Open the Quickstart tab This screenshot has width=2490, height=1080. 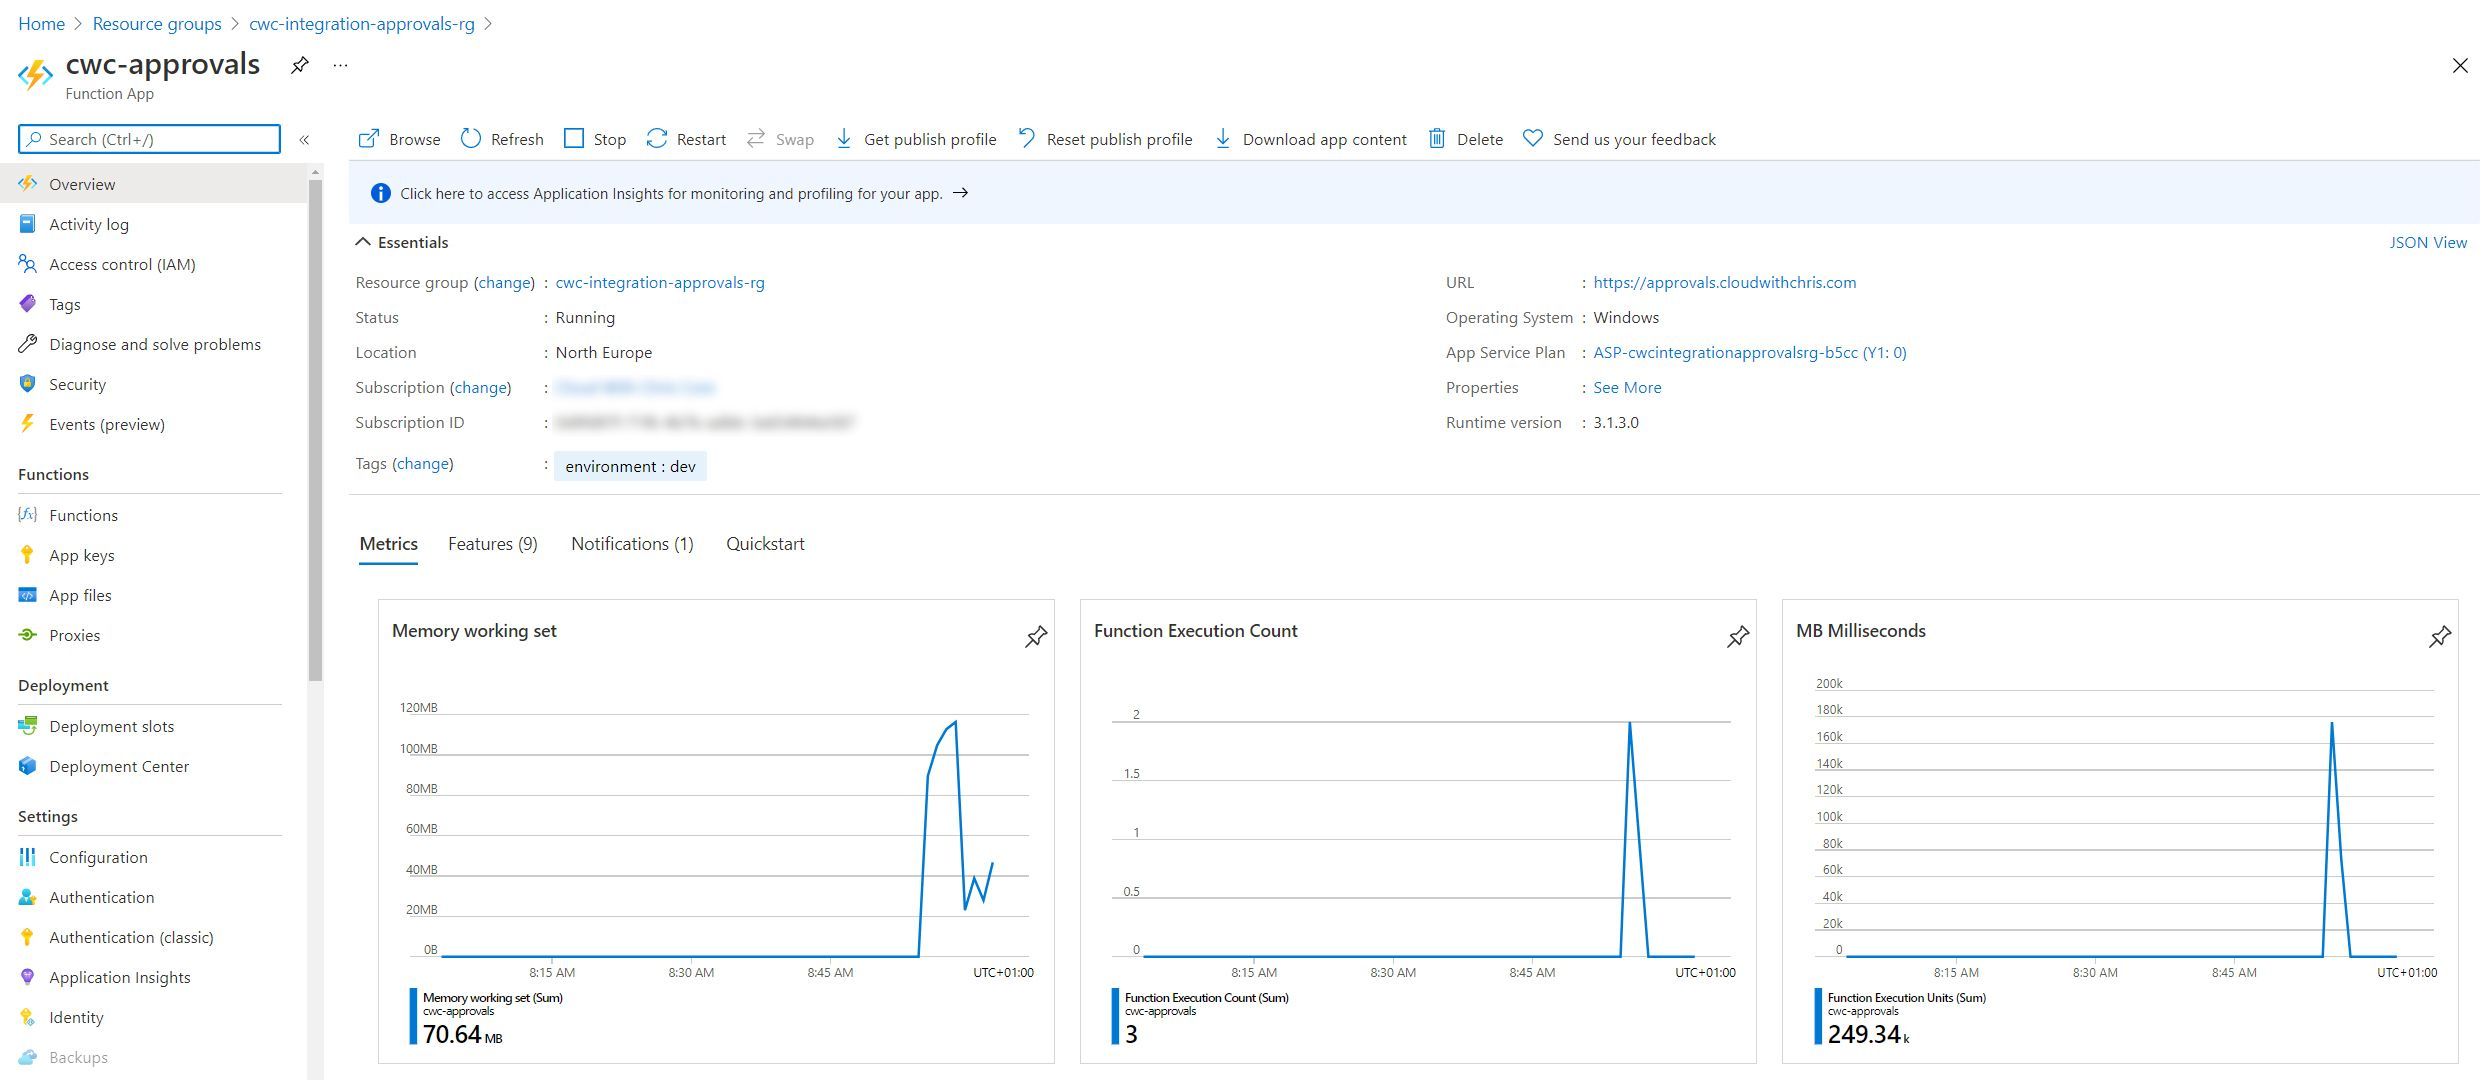(x=765, y=544)
